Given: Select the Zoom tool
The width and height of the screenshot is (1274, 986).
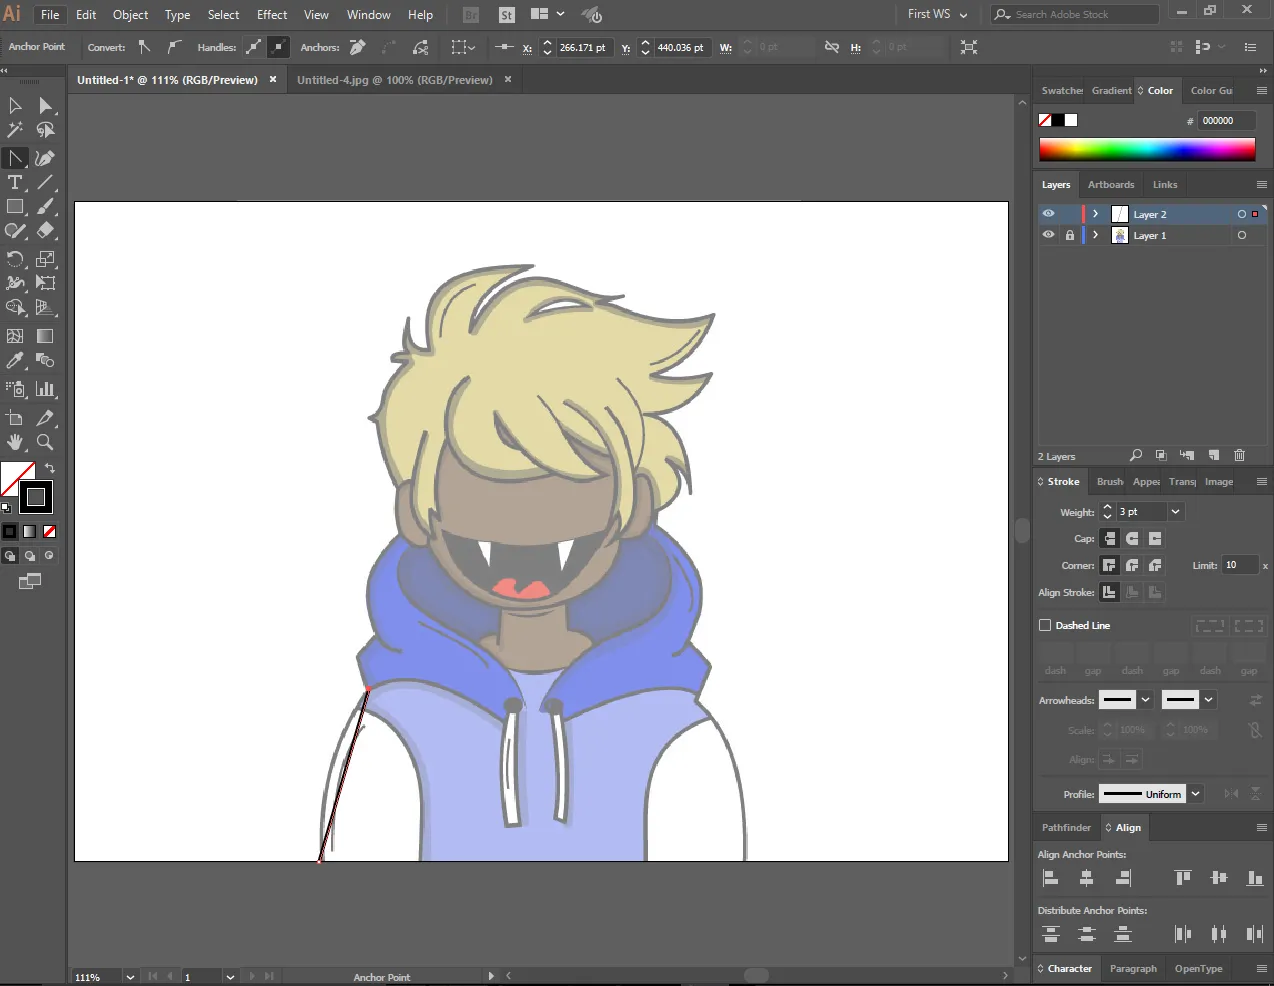Looking at the screenshot, I should 45,442.
